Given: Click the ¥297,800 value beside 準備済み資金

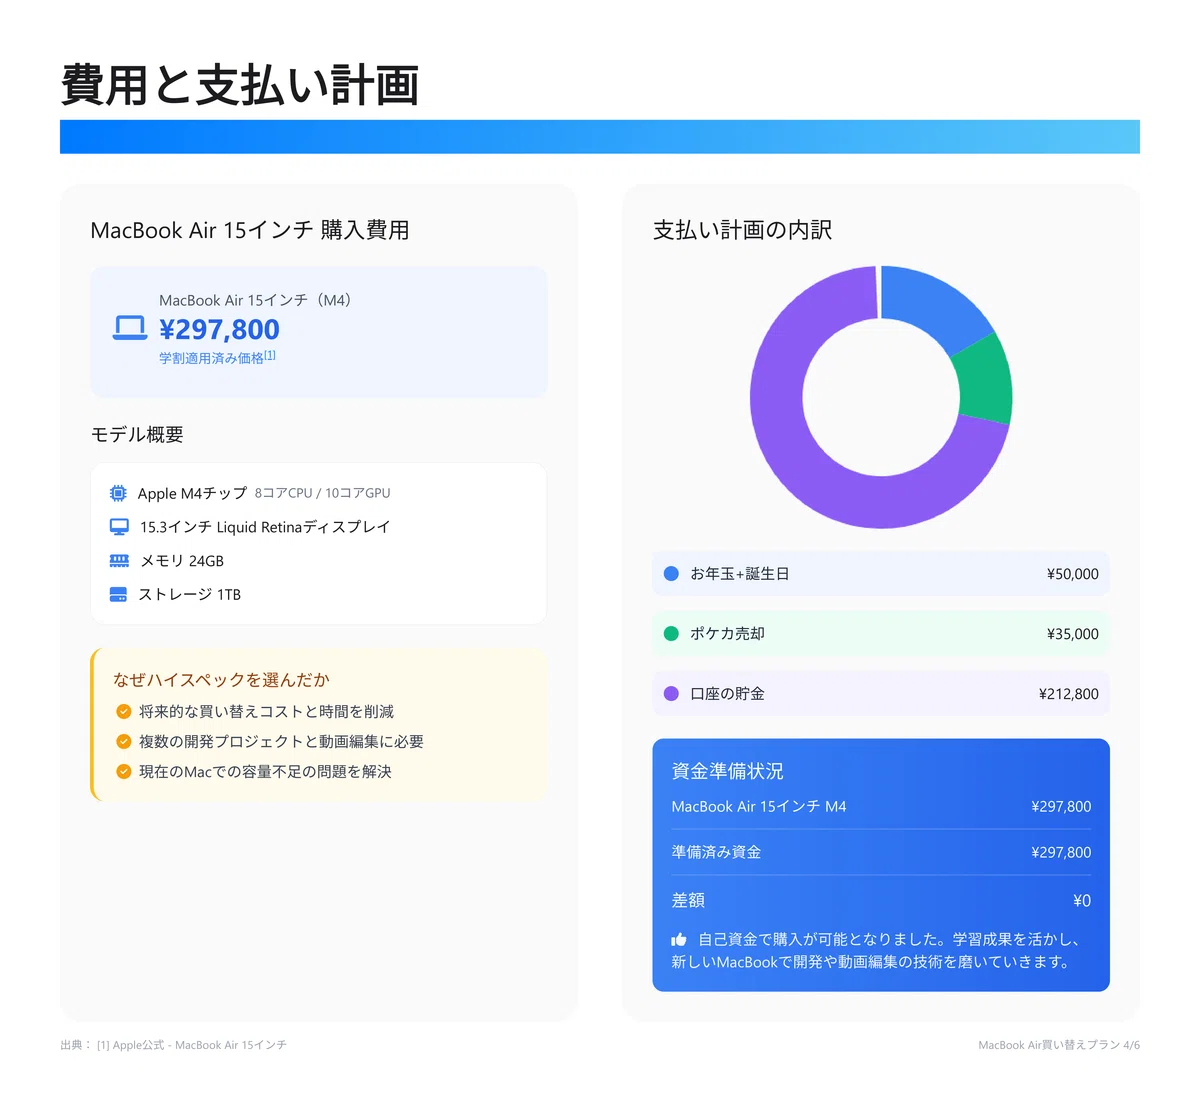Looking at the screenshot, I should click(x=1061, y=853).
